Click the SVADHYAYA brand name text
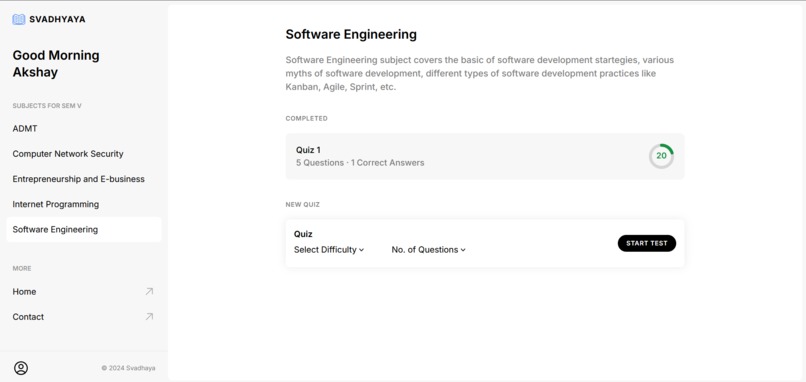The image size is (806, 382). point(57,20)
